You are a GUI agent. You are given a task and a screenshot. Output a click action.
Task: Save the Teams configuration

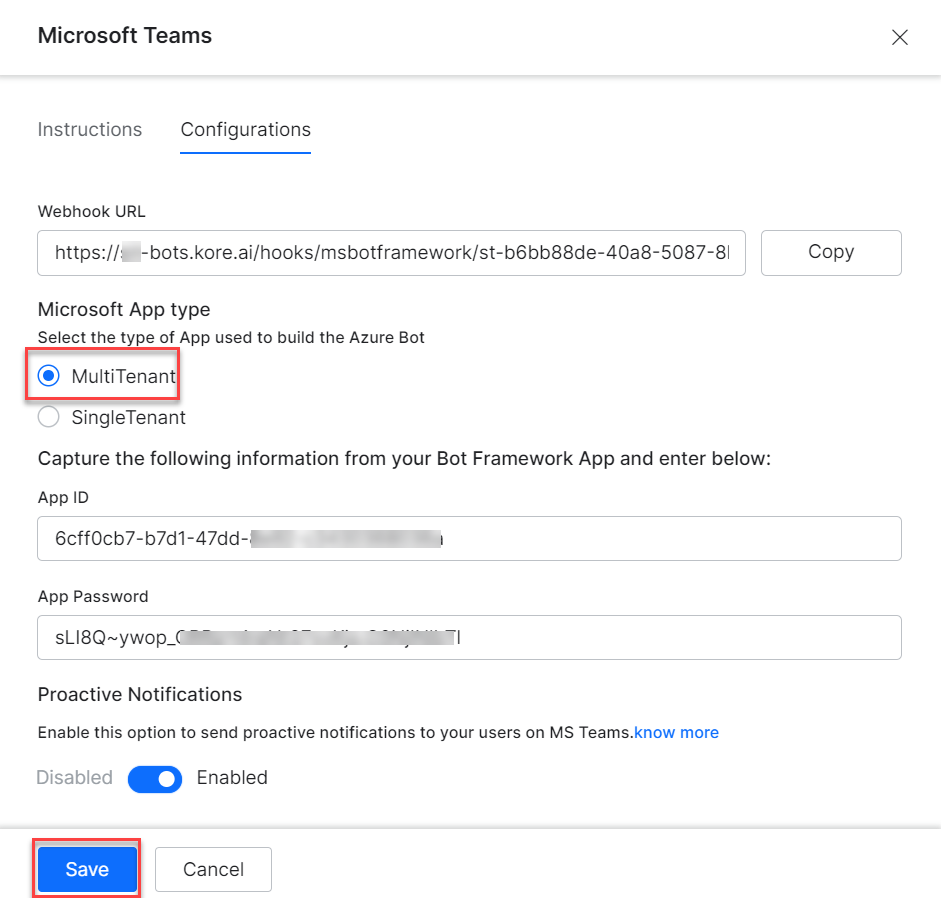tap(87, 869)
